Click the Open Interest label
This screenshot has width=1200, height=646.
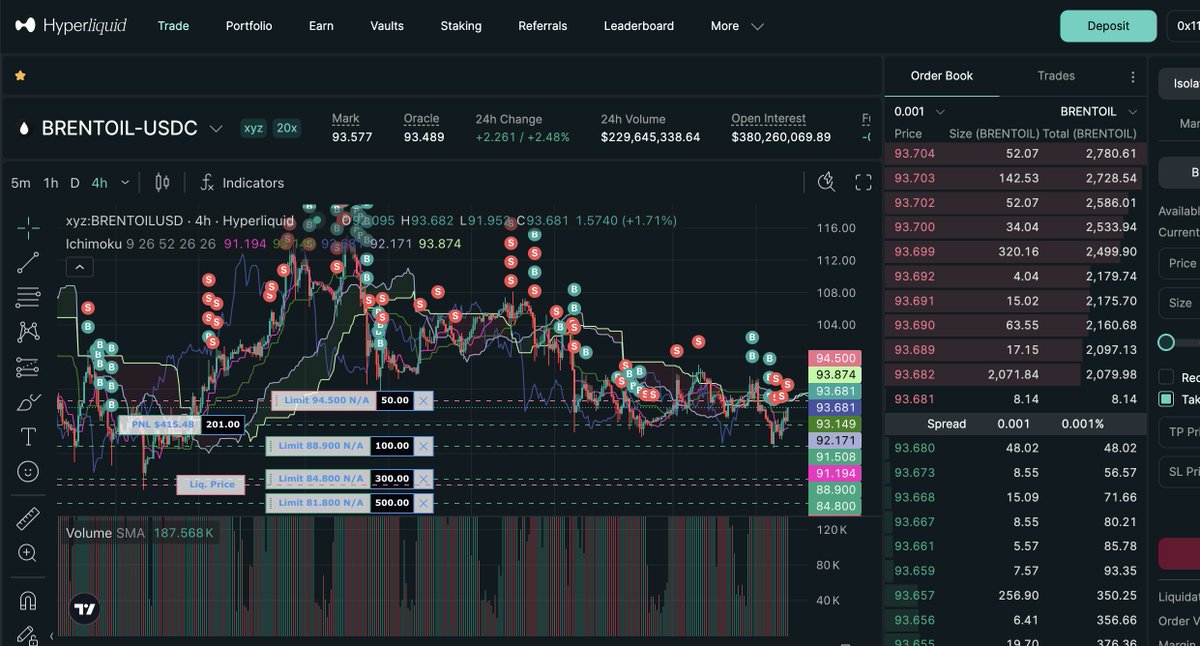(x=769, y=119)
